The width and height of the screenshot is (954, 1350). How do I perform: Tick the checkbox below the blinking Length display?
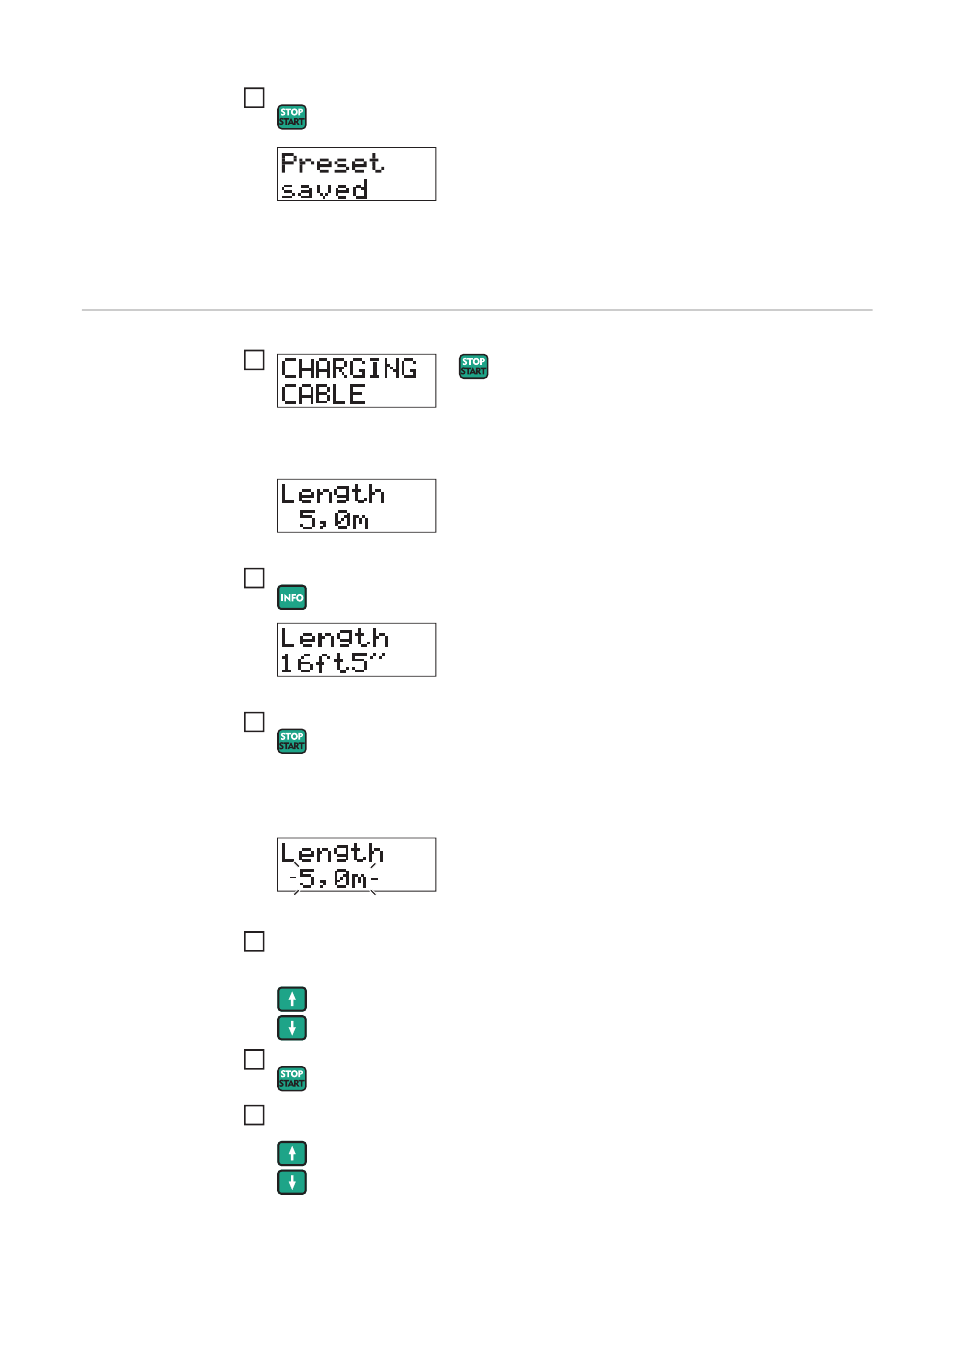click(x=255, y=942)
